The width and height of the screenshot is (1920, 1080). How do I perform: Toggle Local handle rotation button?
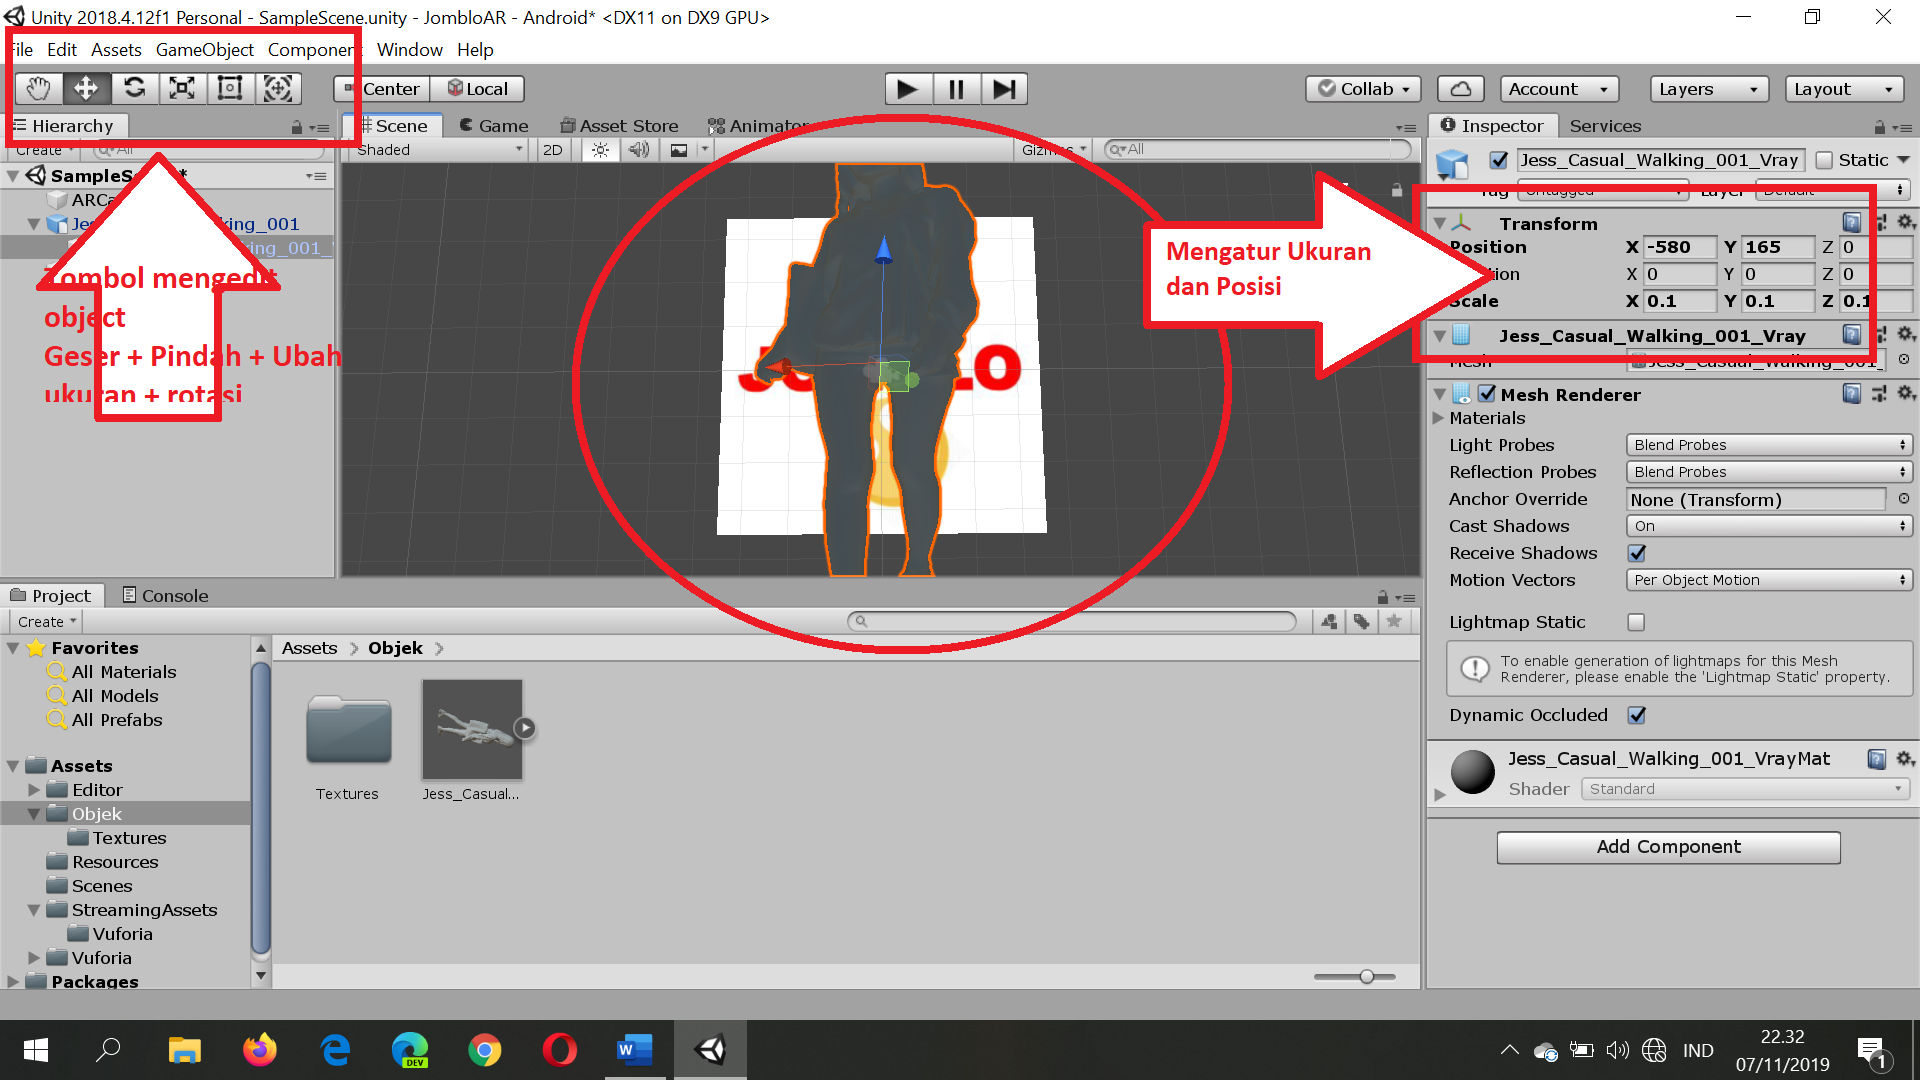[x=478, y=89]
